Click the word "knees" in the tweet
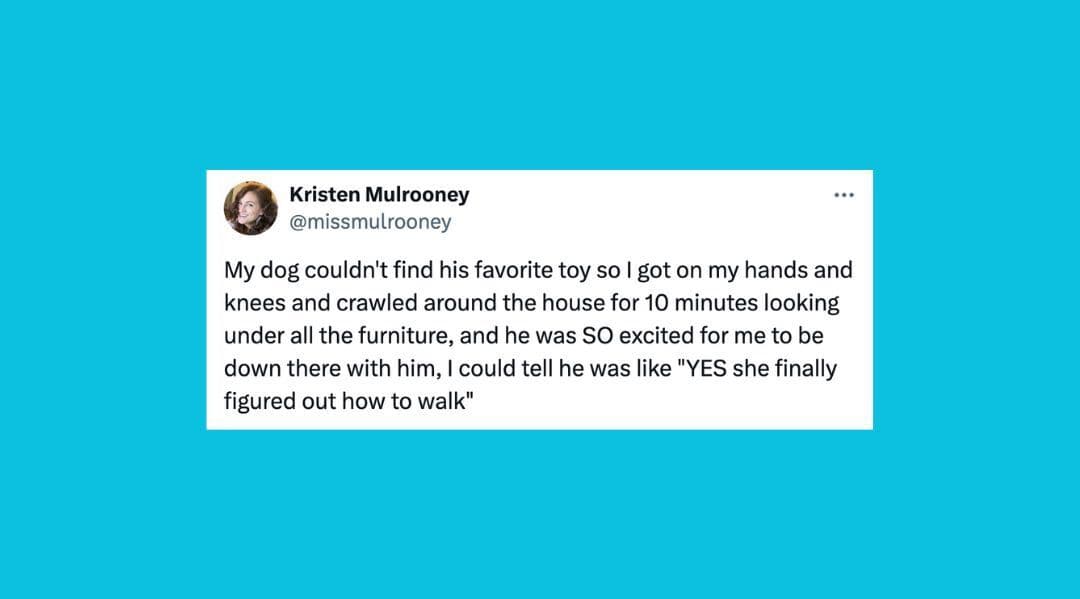This screenshot has height=599, width=1080. pos(251,303)
